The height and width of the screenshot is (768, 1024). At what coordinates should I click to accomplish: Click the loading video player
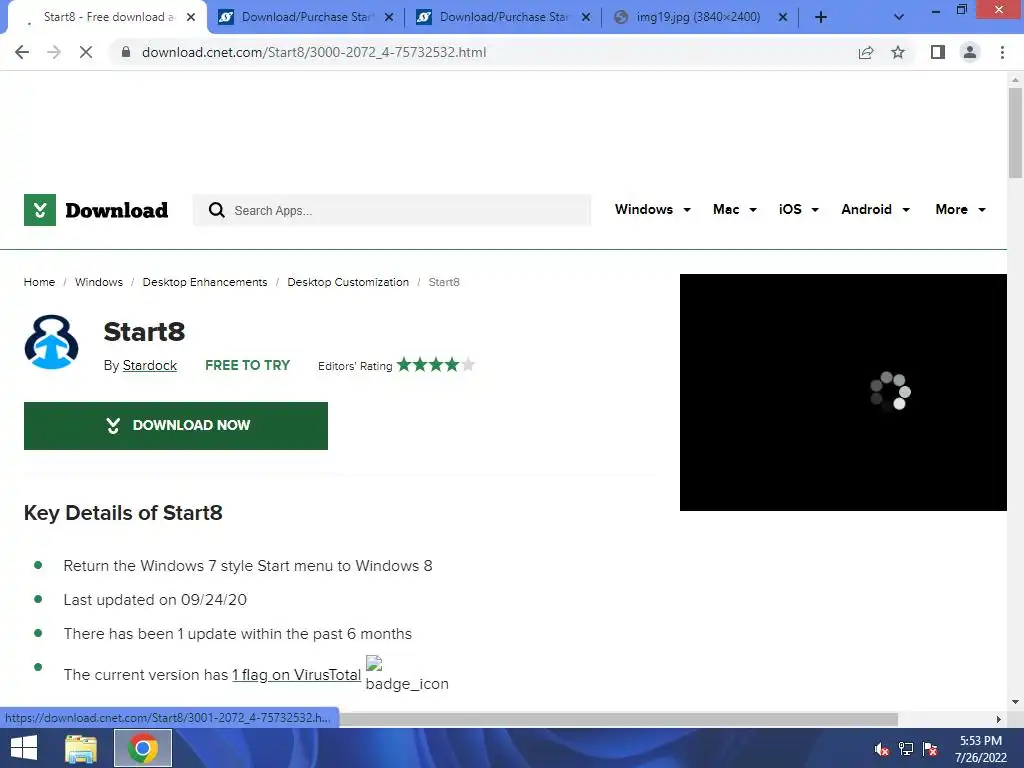click(843, 392)
